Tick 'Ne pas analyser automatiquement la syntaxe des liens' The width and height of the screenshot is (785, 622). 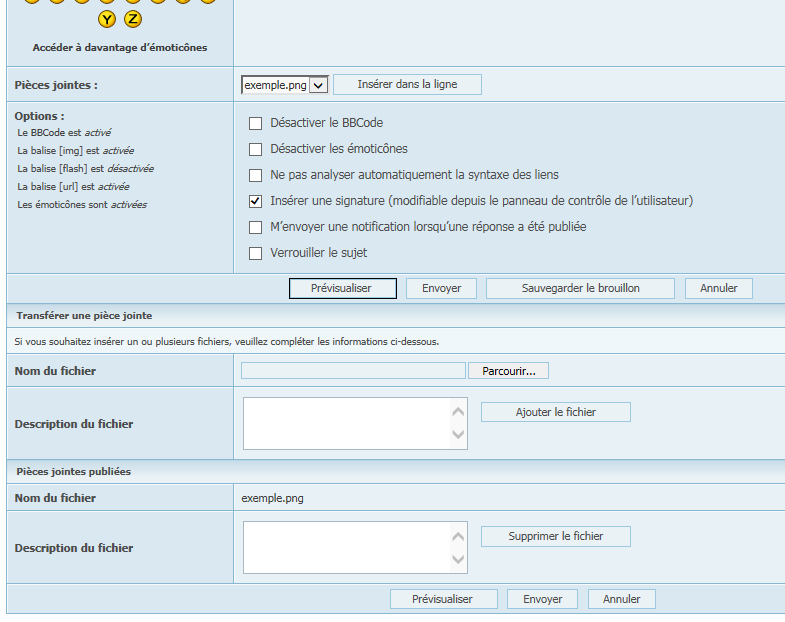(x=256, y=175)
